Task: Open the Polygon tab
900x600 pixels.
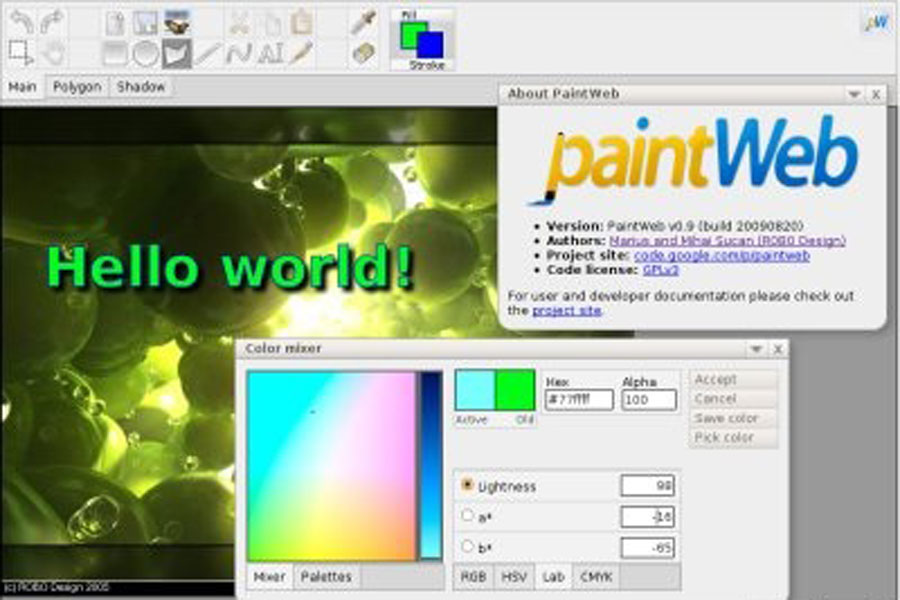Action: pos(77,87)
